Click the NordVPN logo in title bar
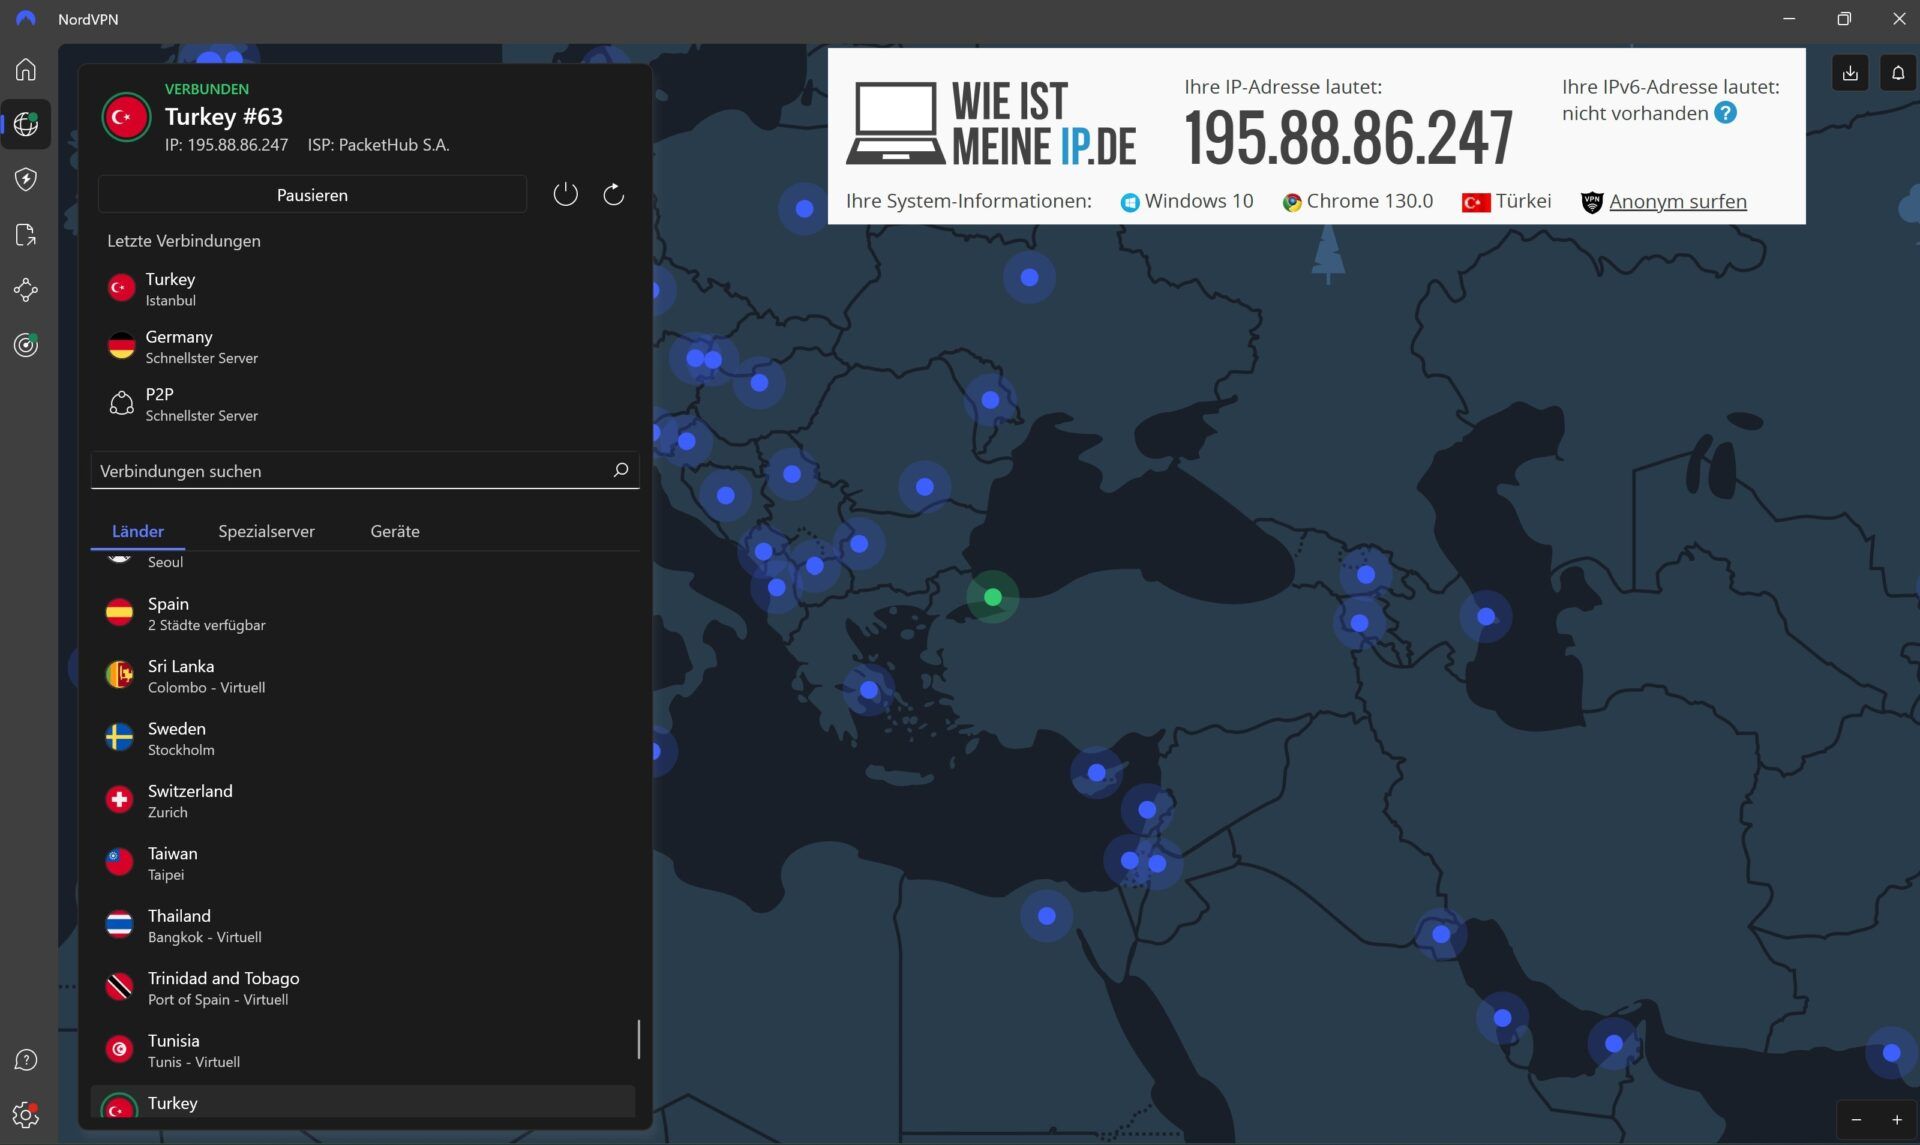Viewport: 1920px width, 1145px height. 26,19
